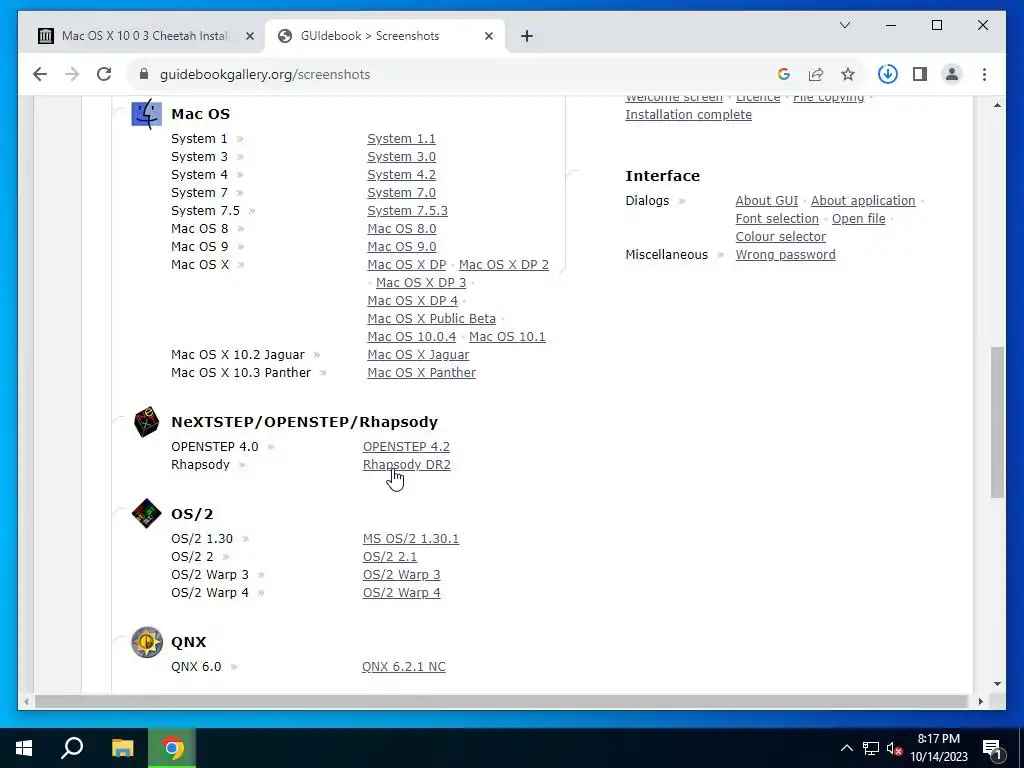This screenshot has width=1024, height=768.
Task: Click the scroll up arrow
Action: (x=997, y=105)
